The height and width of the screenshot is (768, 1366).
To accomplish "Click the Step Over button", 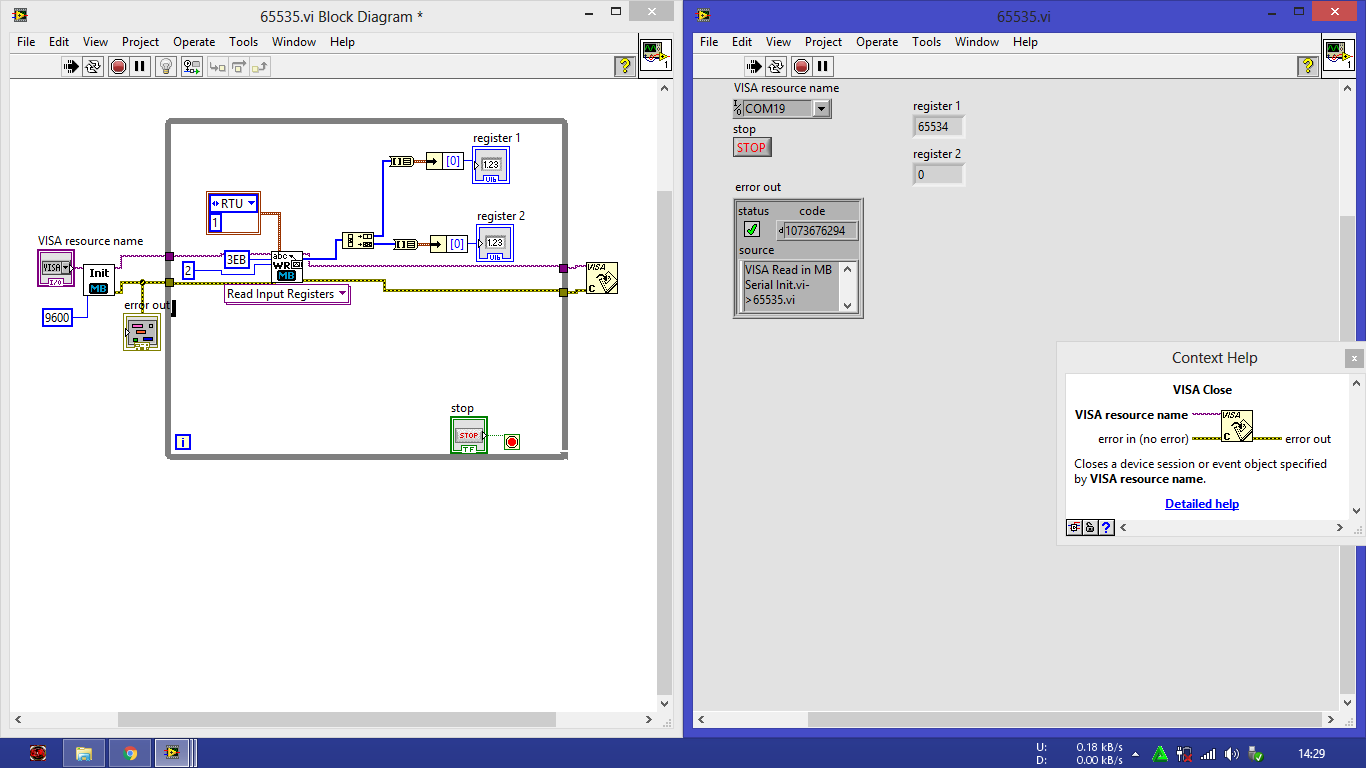I will tap(238, 67).
